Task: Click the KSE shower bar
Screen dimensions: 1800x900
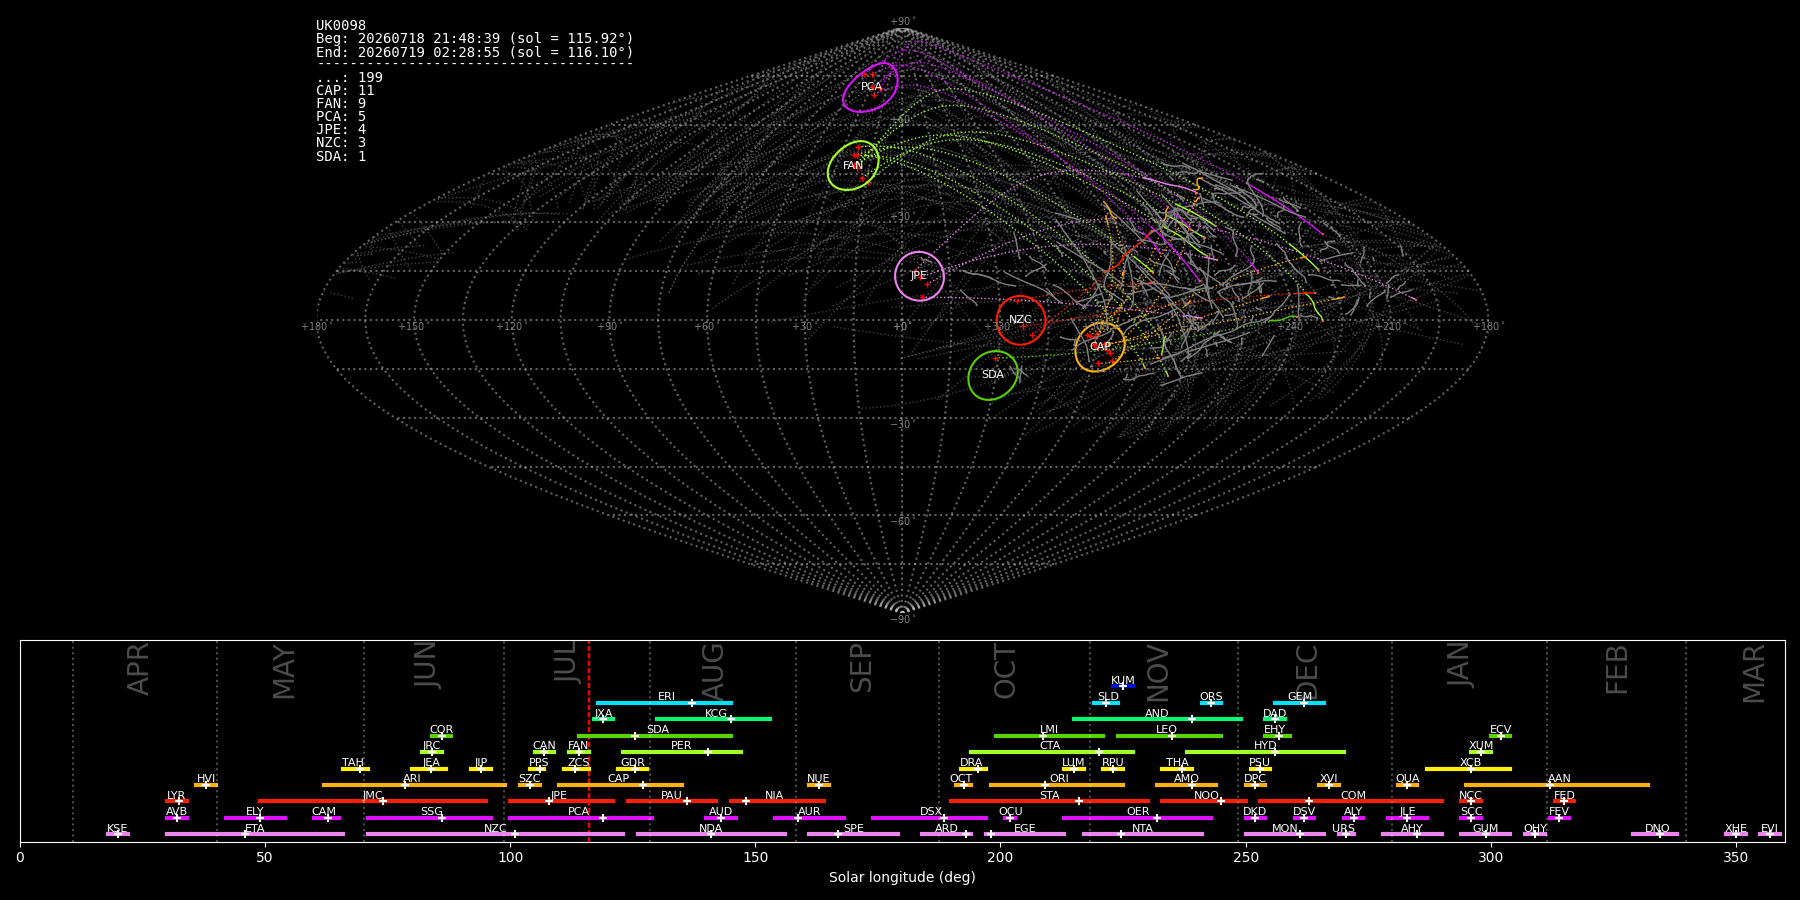Action: click(118, 834)
